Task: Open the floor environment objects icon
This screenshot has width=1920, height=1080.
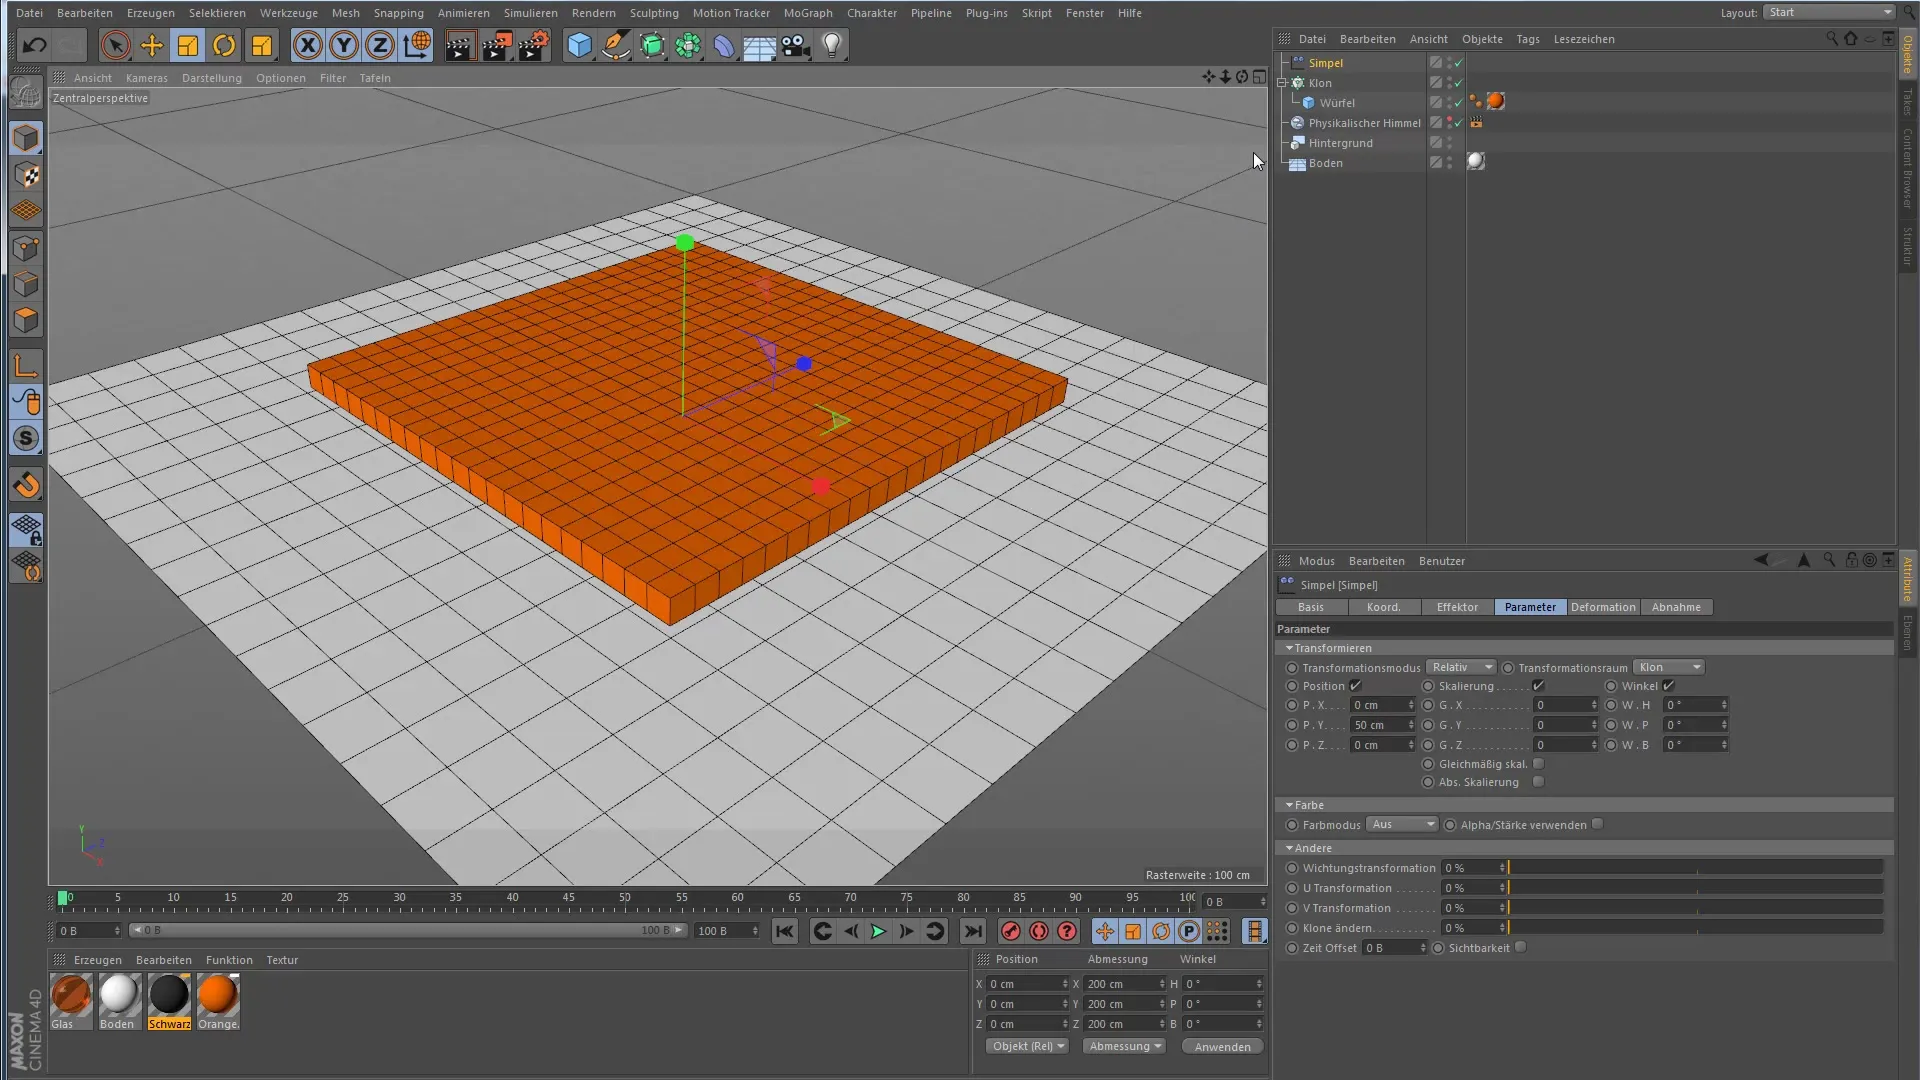Action: click(760, 45)
